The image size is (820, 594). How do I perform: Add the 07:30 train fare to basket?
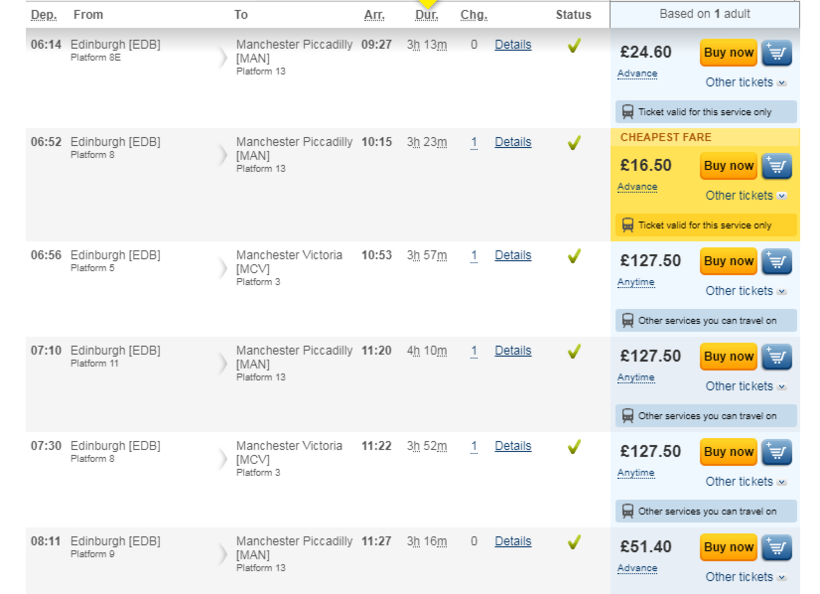pos(777,452)
